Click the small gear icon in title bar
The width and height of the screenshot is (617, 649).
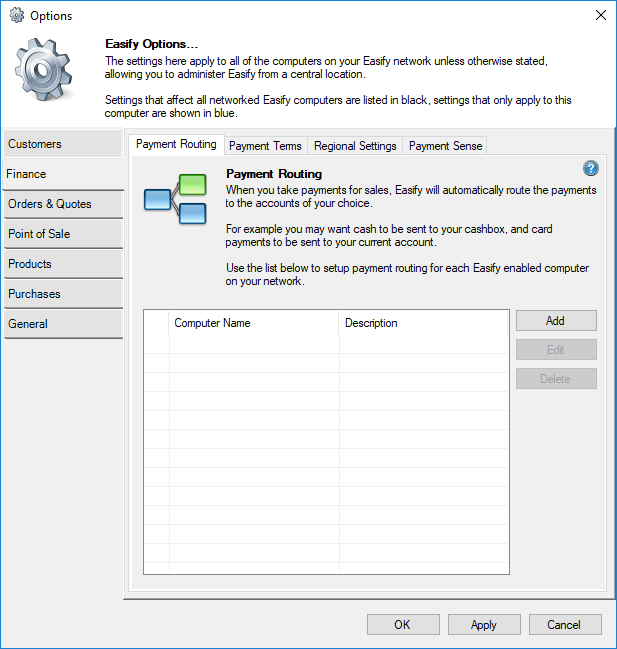pos(16,15)
